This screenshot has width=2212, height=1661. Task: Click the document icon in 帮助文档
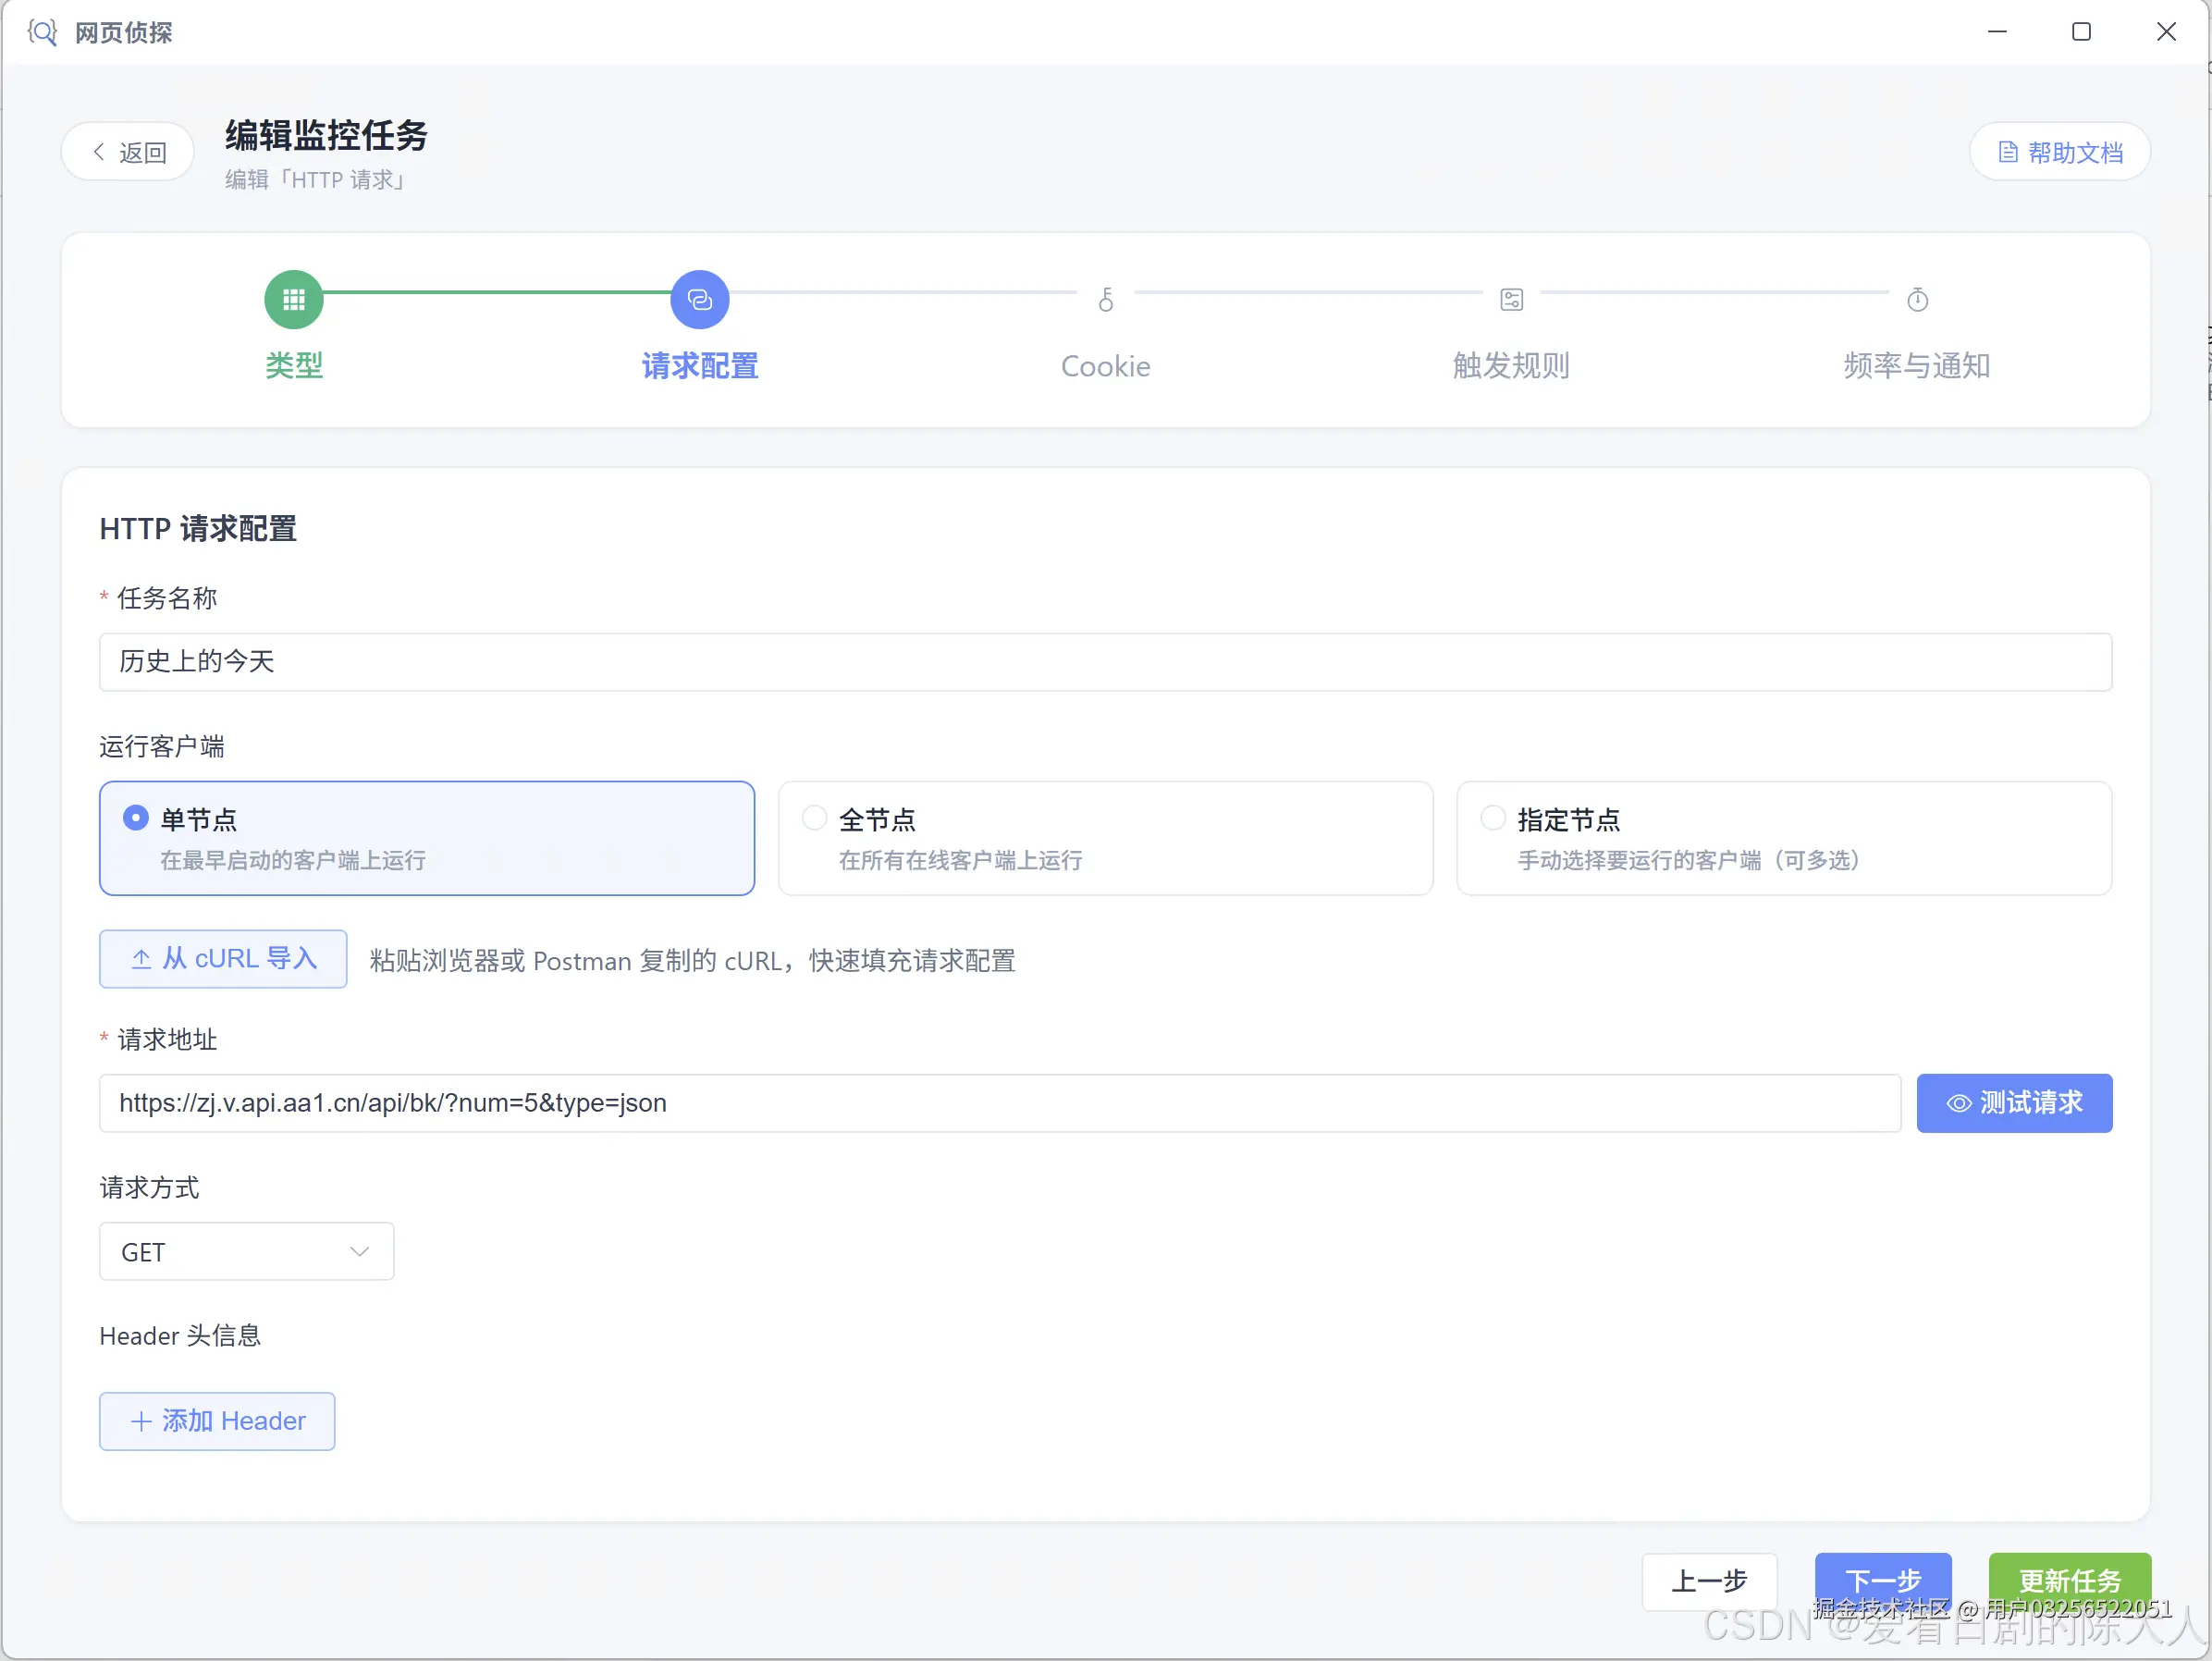pyautogui.click(x=2007, y=152)
